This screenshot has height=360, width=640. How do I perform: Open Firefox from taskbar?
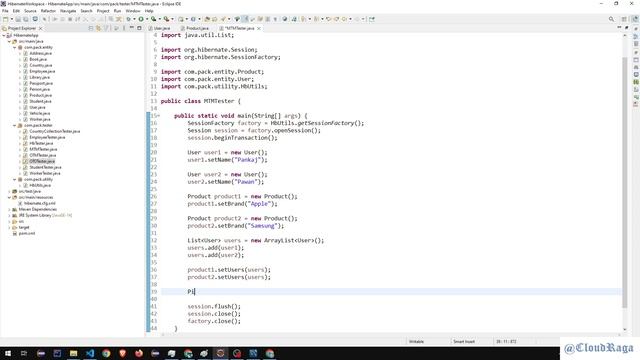click(139, 353)
